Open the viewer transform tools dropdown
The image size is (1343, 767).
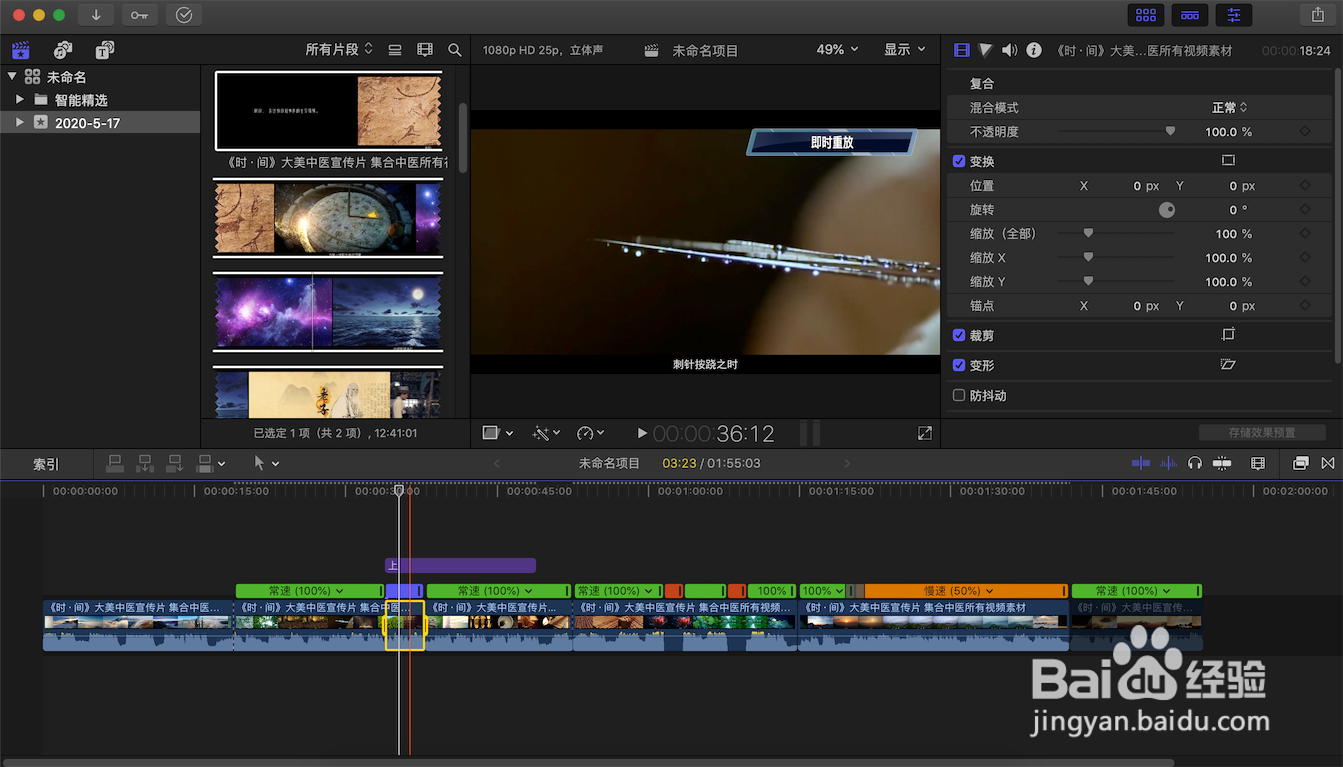[498, 433]
